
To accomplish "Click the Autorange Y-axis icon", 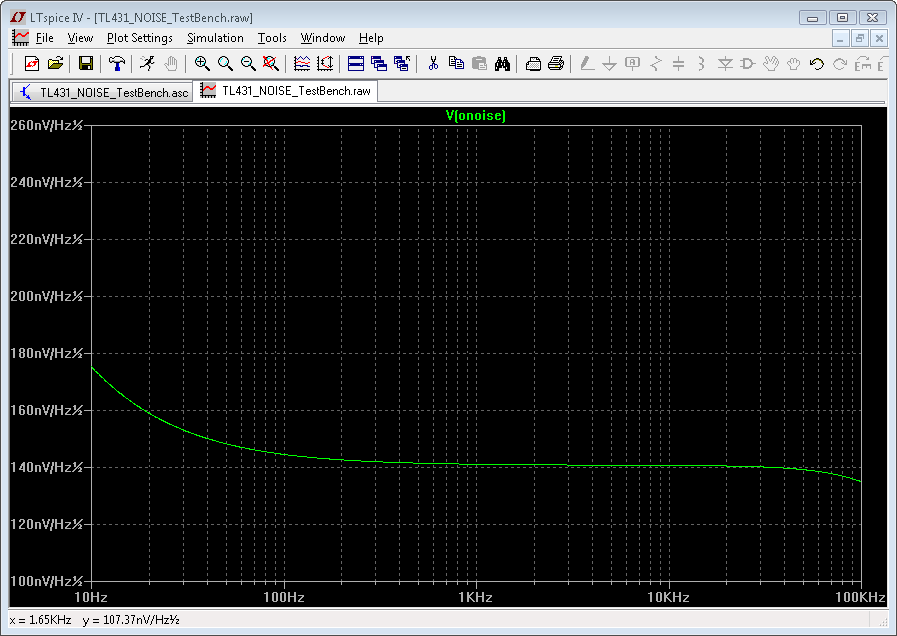I will (325, 63).
